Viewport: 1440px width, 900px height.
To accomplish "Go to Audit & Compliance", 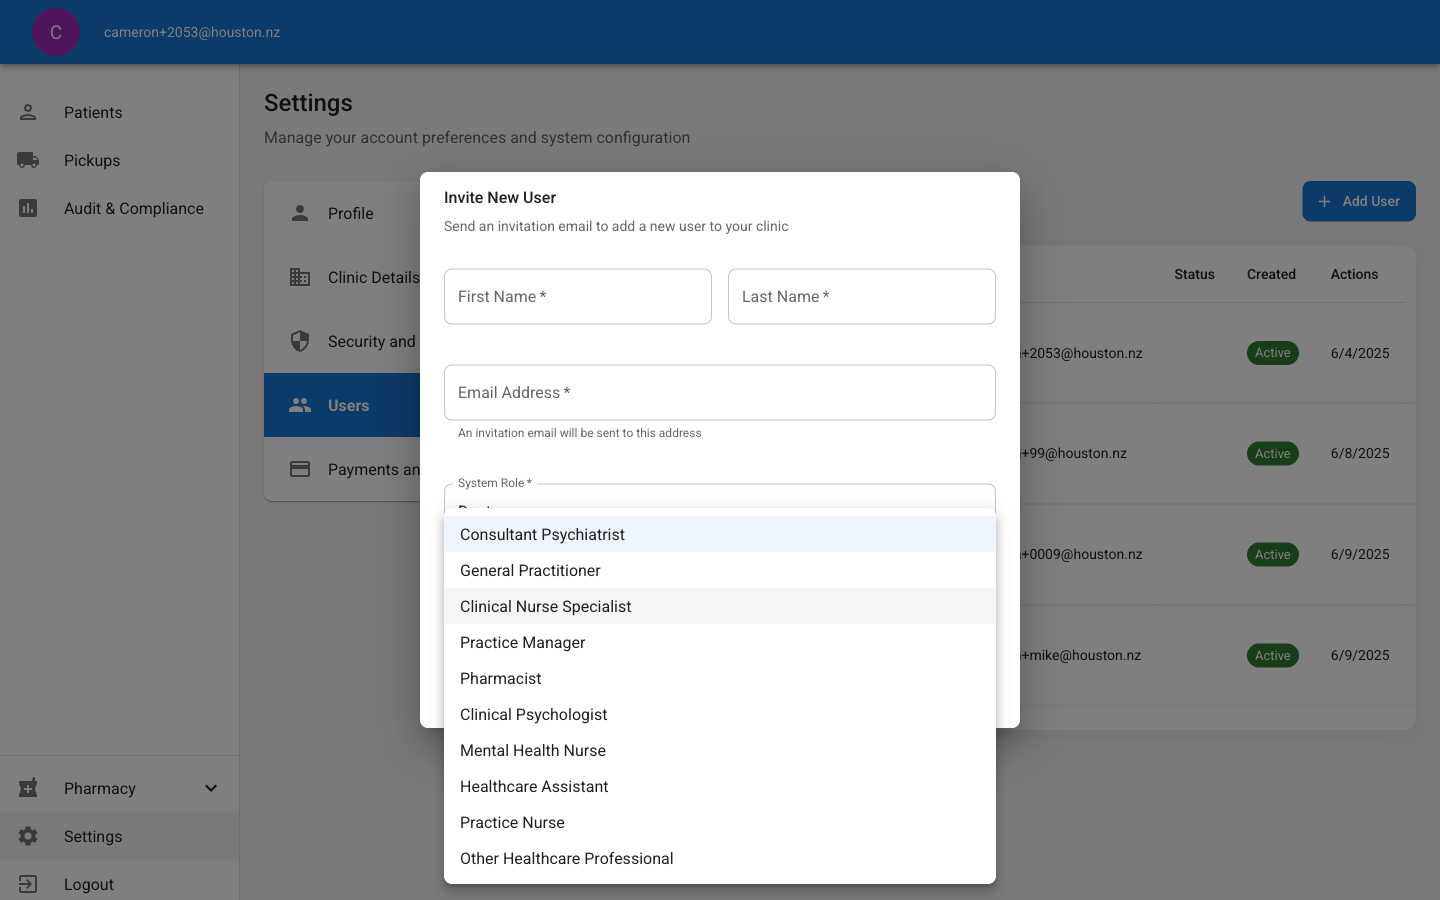I will click(120, 208).
